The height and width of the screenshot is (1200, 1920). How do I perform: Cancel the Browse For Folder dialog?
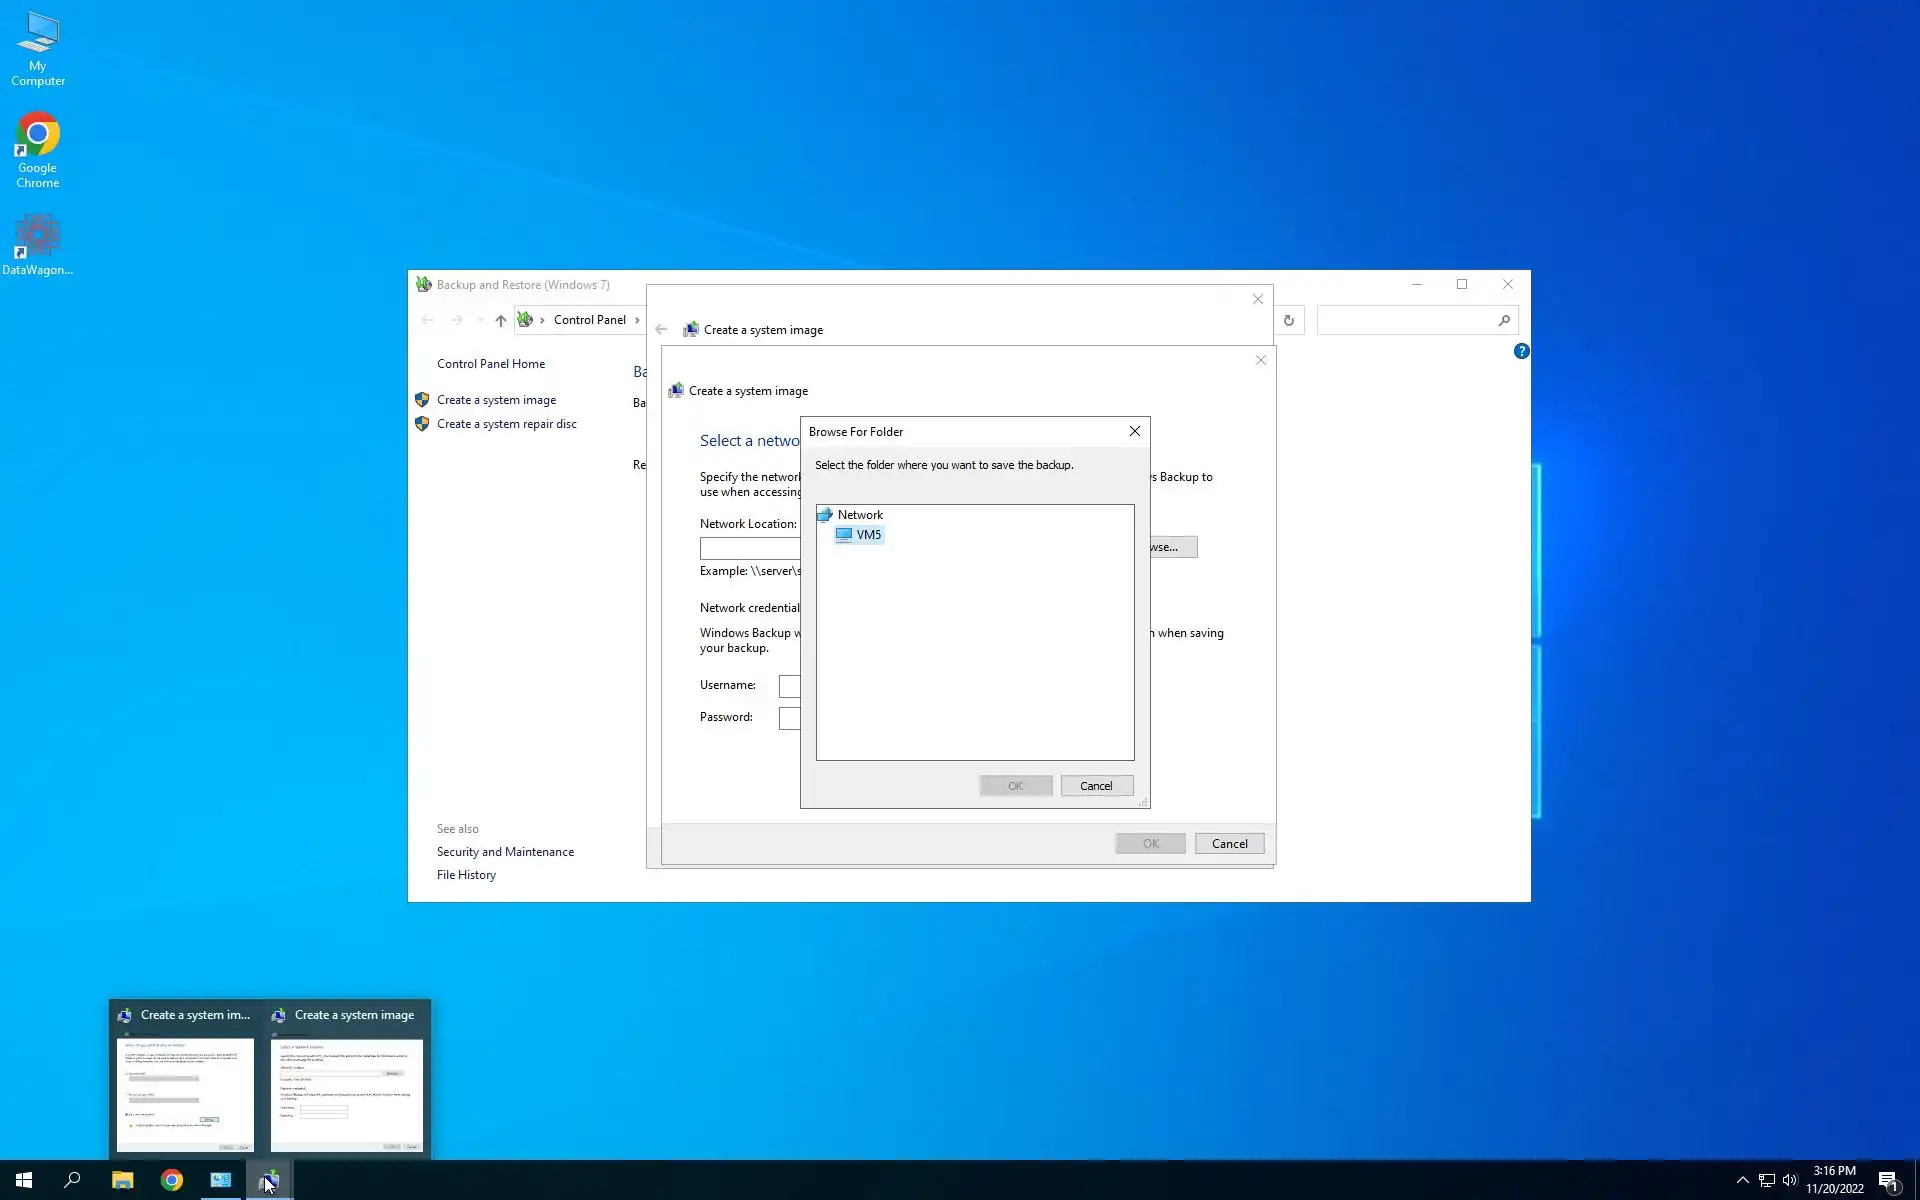(x=1096, y=786)
